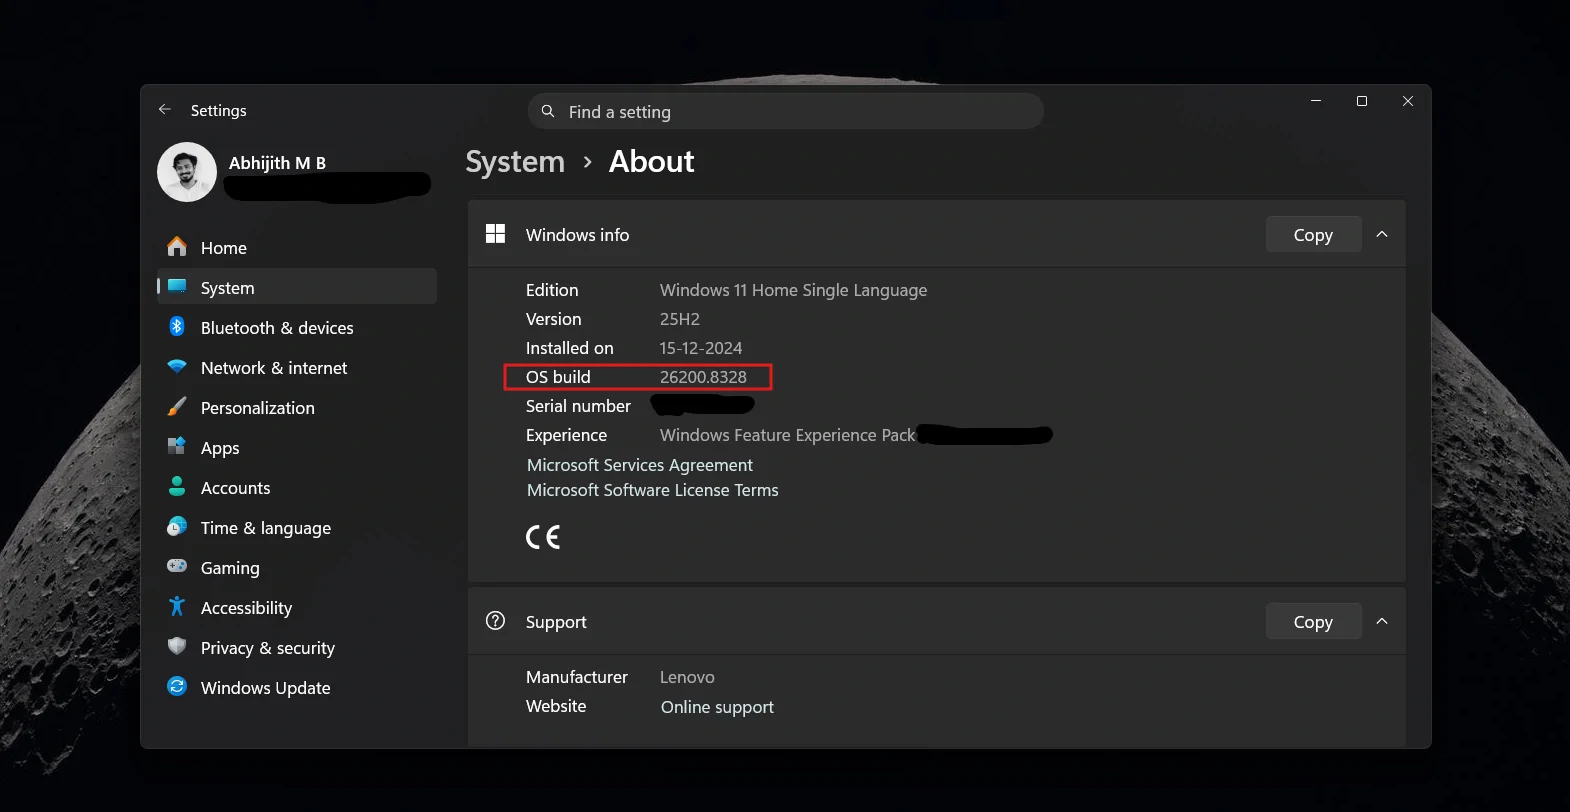Click the Gaming controller icon
This screenshot has width=1570, height=812.
[x=177, y=567]
